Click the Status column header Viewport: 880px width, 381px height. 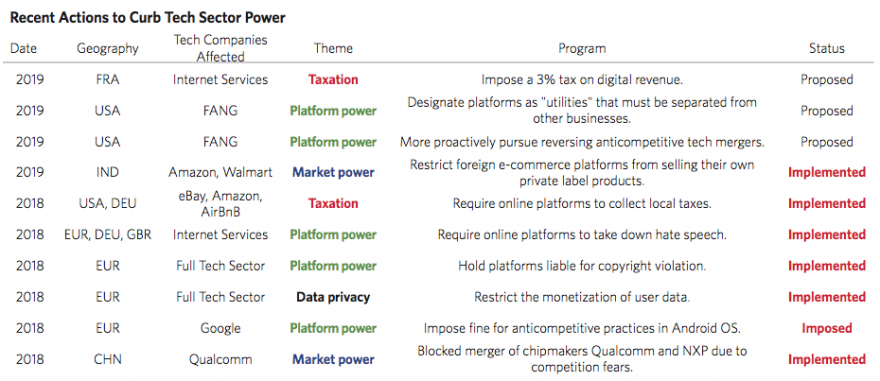826,48
